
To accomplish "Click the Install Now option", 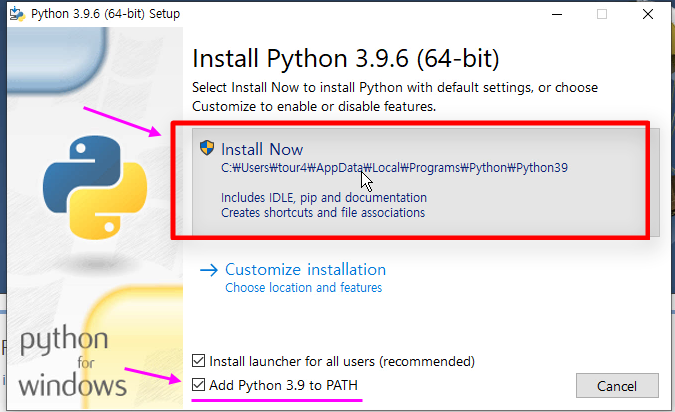I will pos(425,182).
